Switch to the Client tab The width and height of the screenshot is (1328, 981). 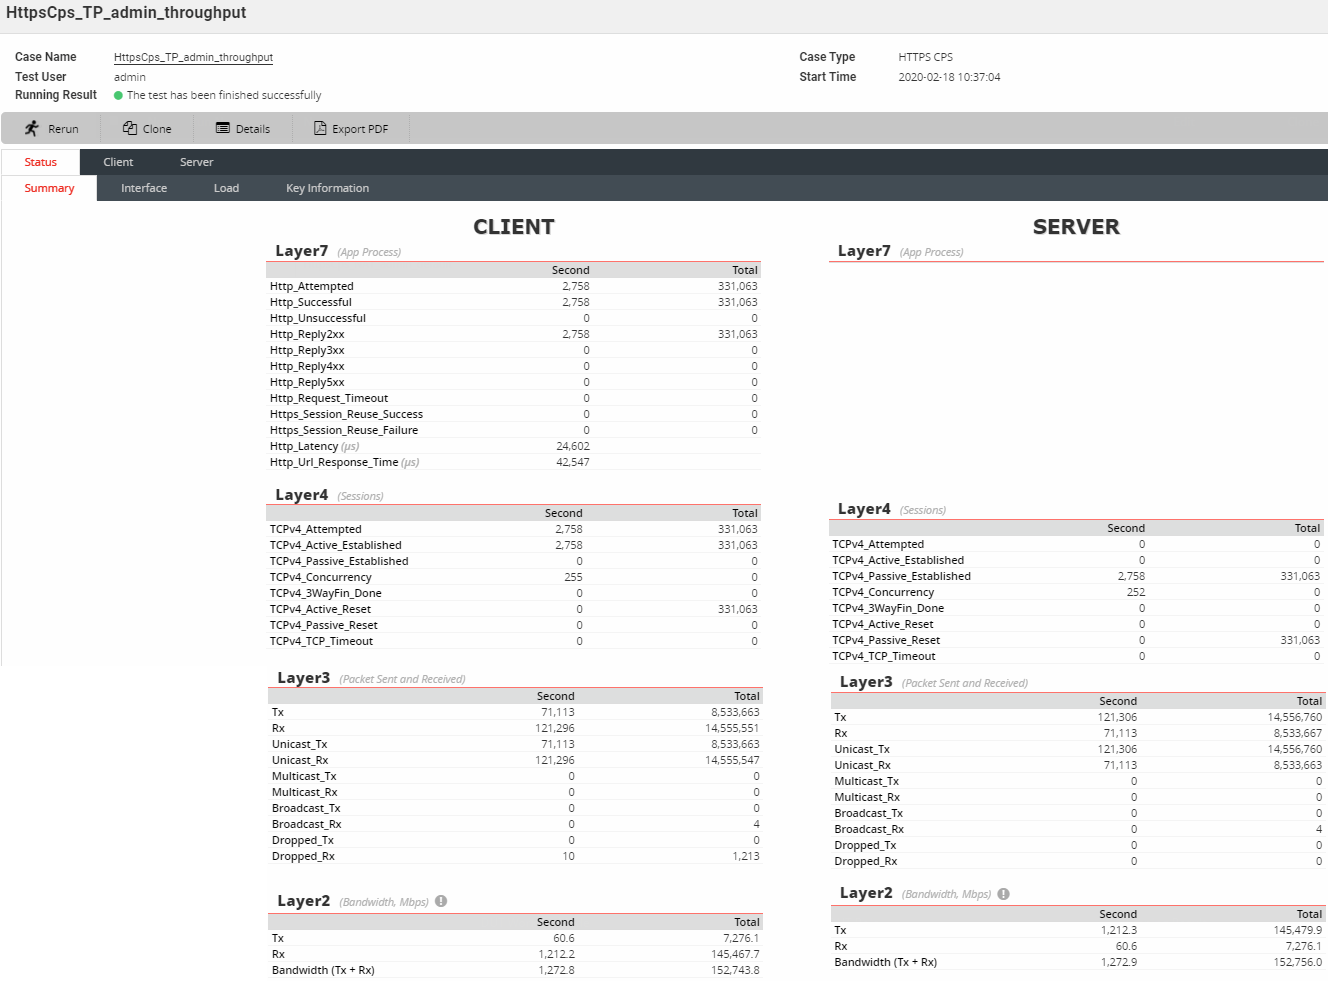click(x=118, y=161)
